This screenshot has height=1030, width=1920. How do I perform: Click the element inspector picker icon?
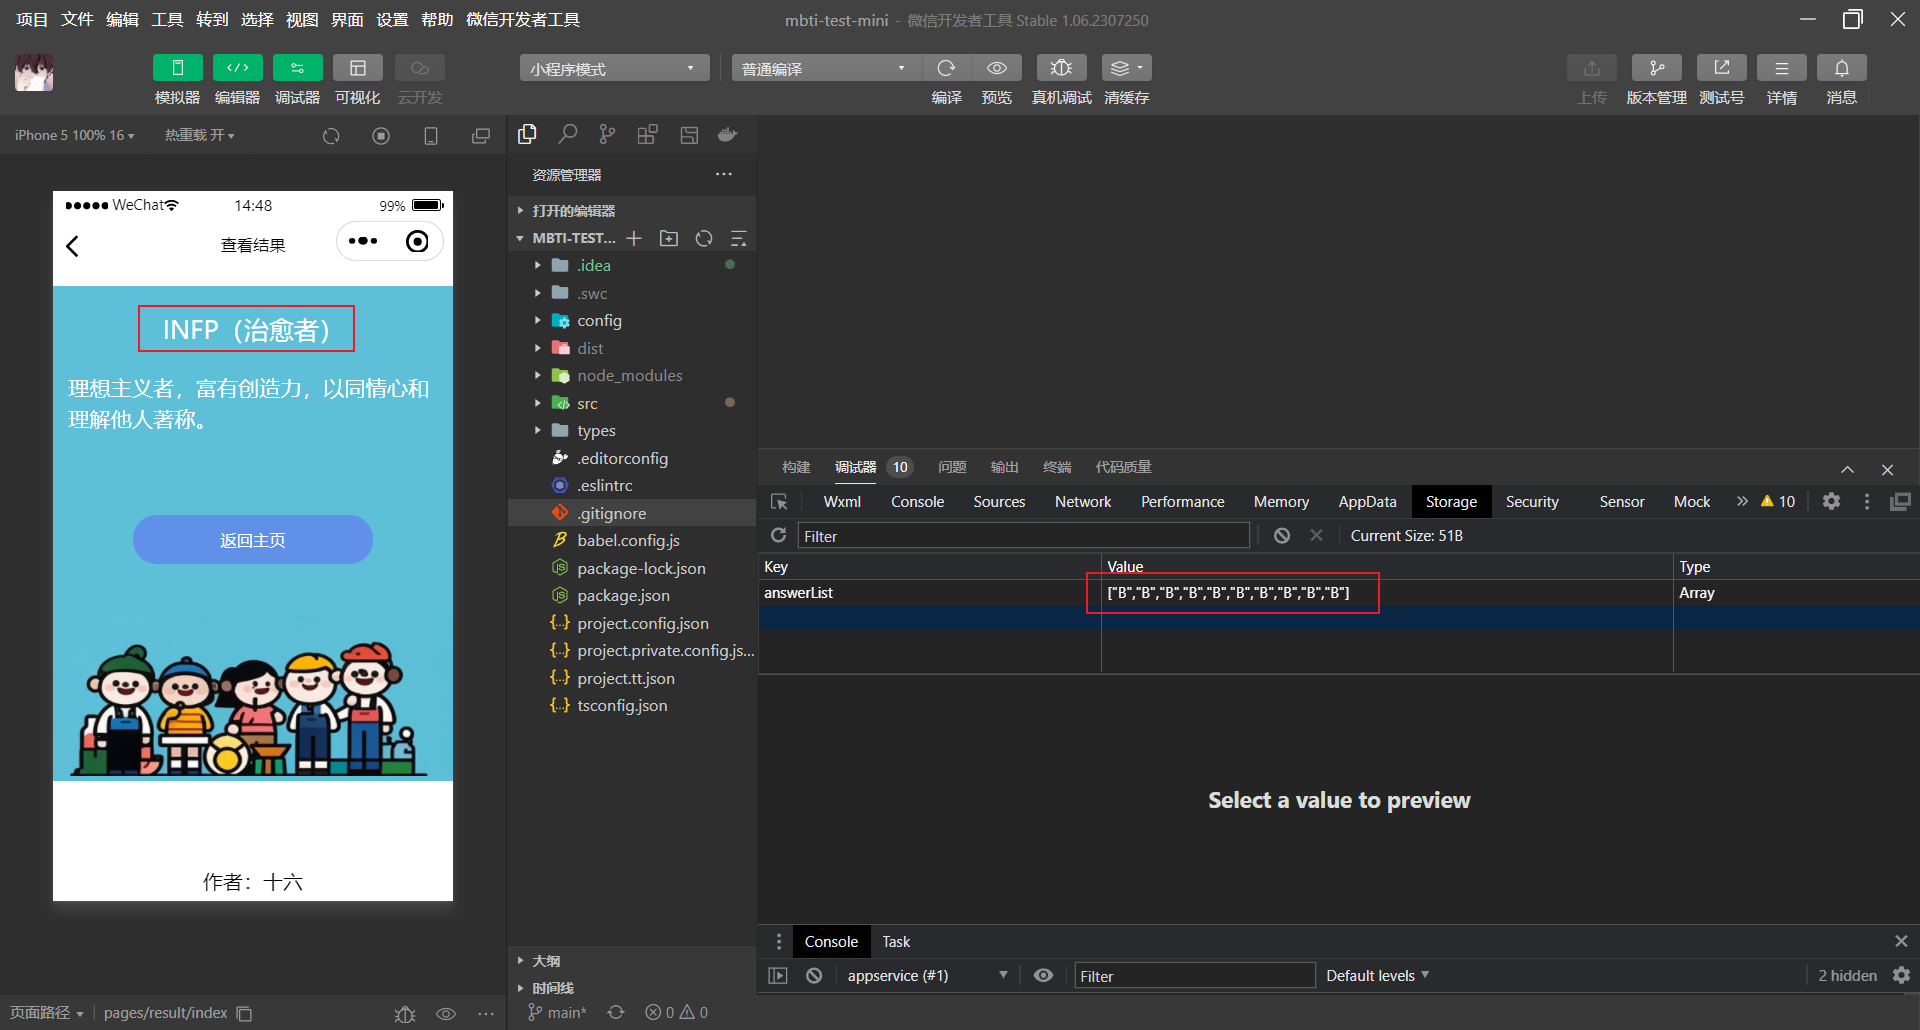pyautogui.click(x=779, y=501)
